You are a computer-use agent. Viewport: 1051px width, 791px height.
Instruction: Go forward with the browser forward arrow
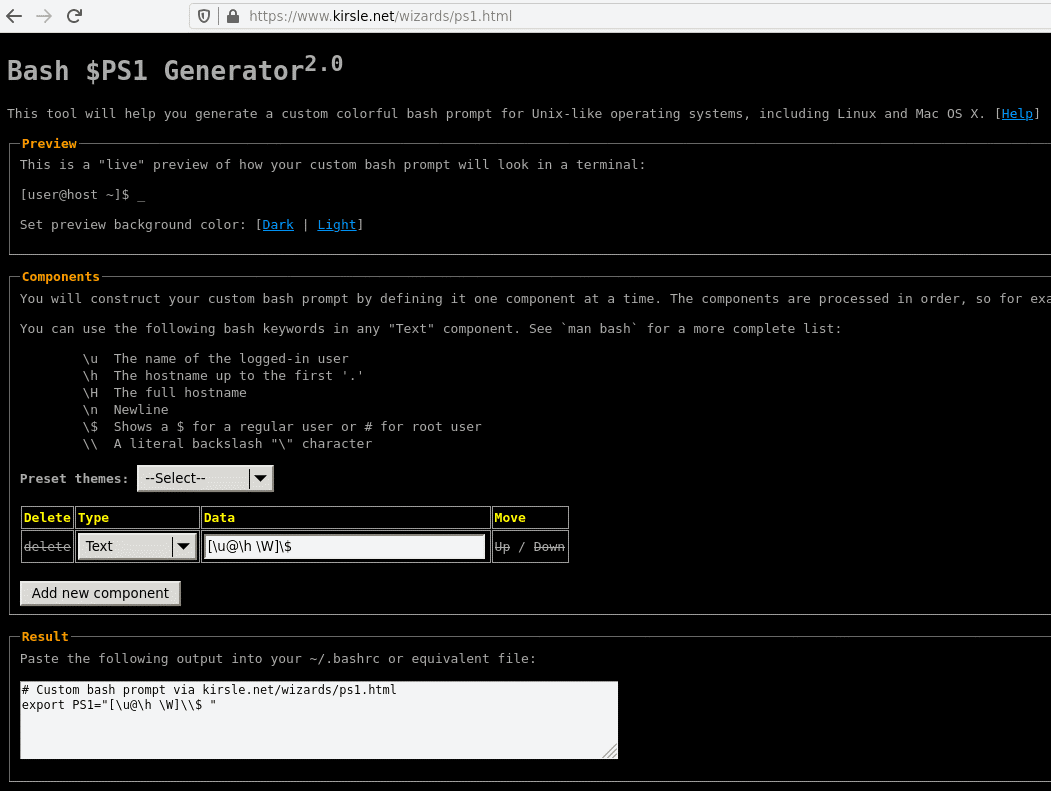(x=44, y=16)
